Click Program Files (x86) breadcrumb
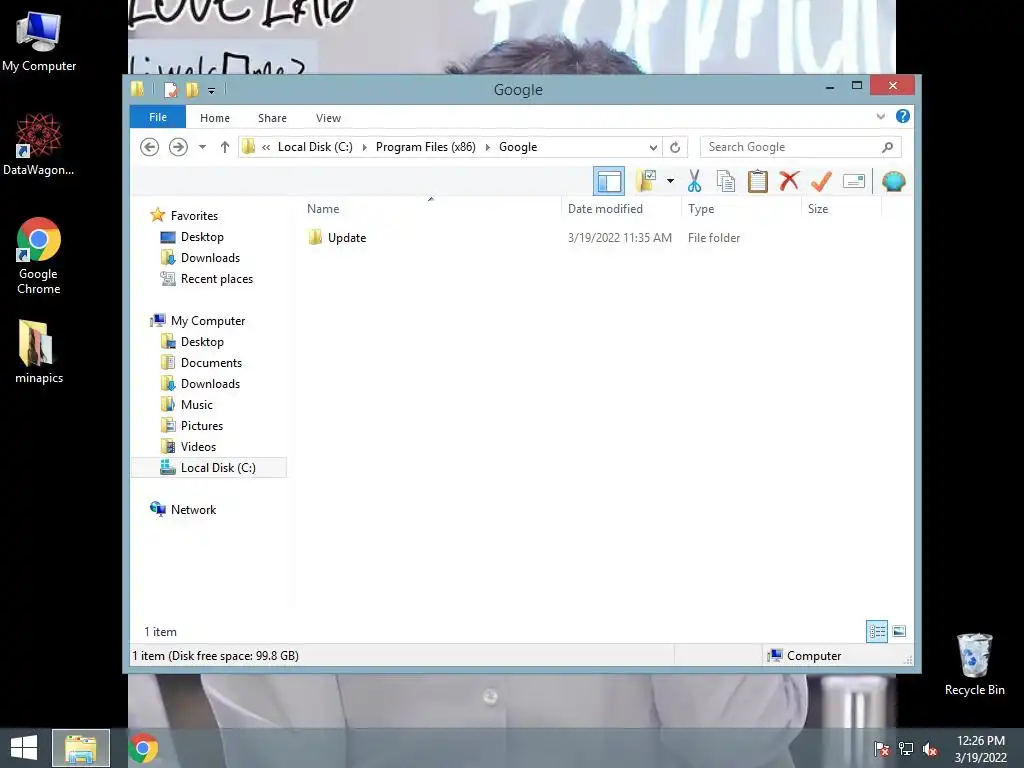1024x768 pixels. point(425,147)
